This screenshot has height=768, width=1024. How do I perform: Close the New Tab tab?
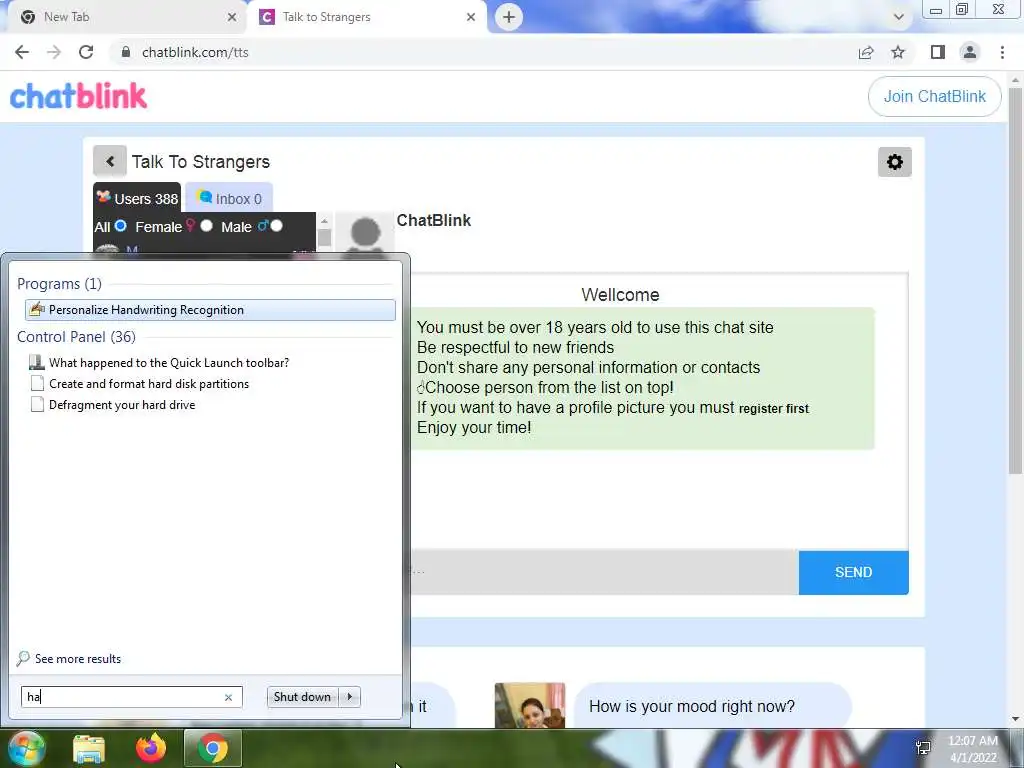click(232, 17)
